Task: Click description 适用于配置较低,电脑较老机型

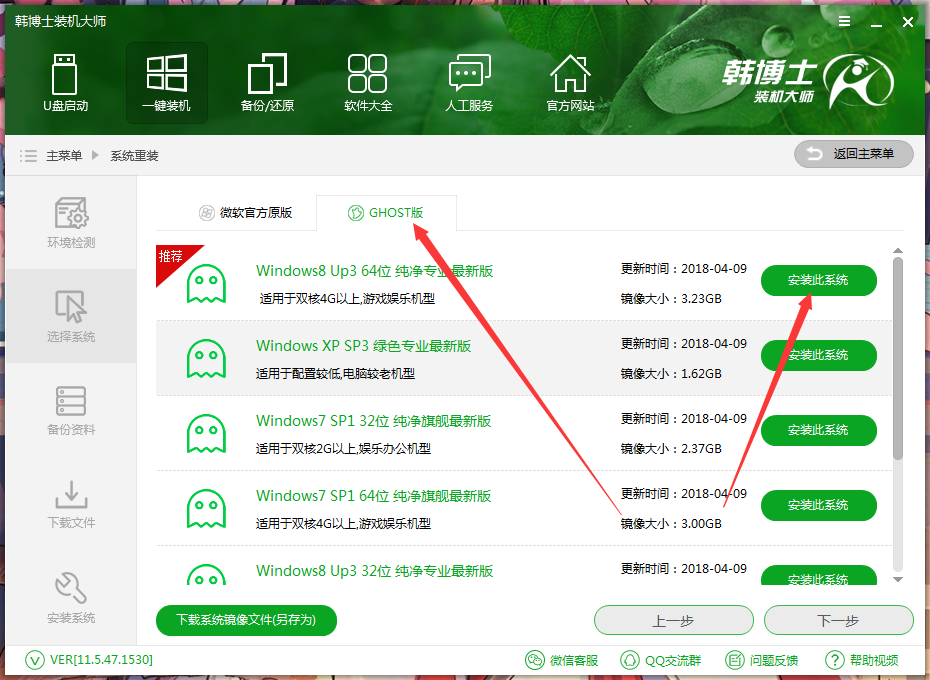Action: [335, 374]
